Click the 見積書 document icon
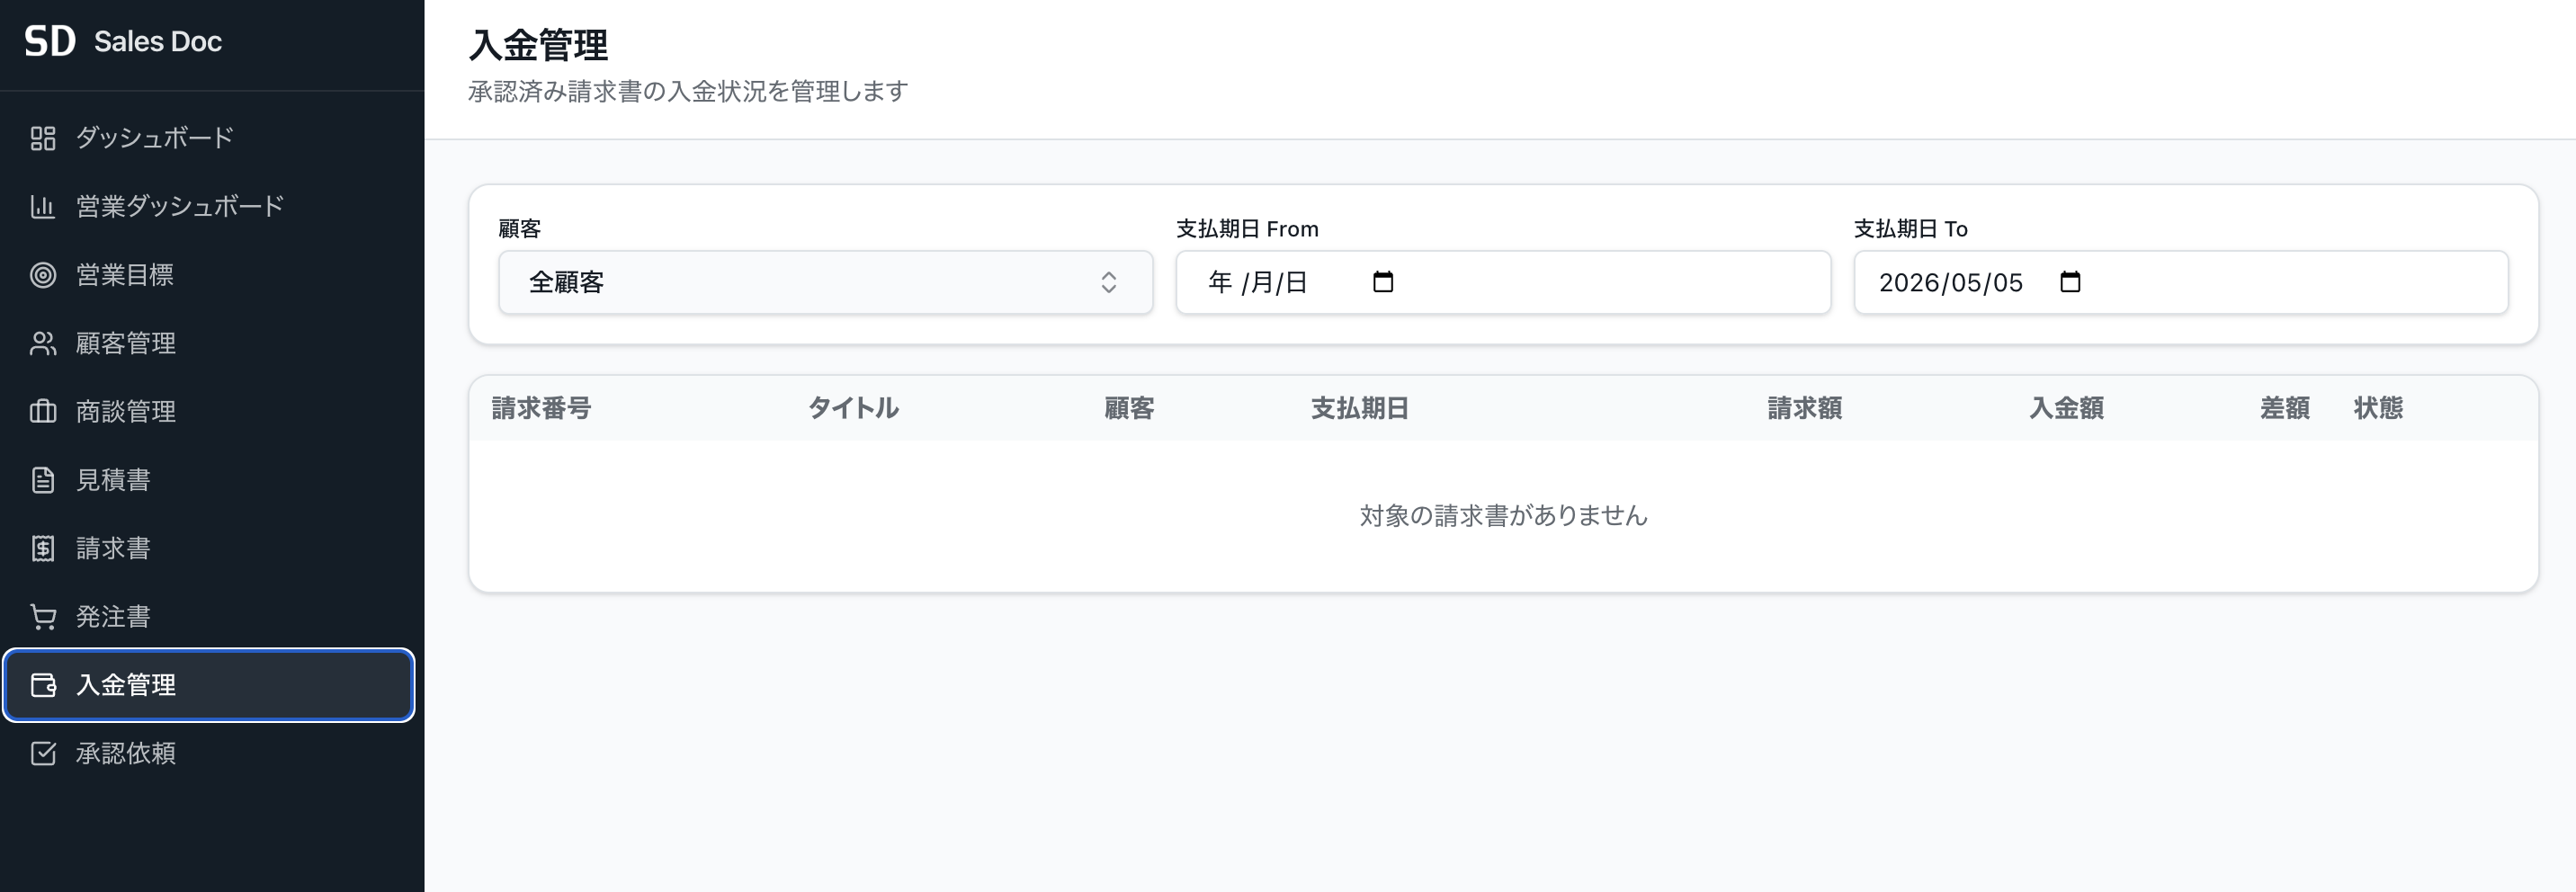 click(43, 480)
